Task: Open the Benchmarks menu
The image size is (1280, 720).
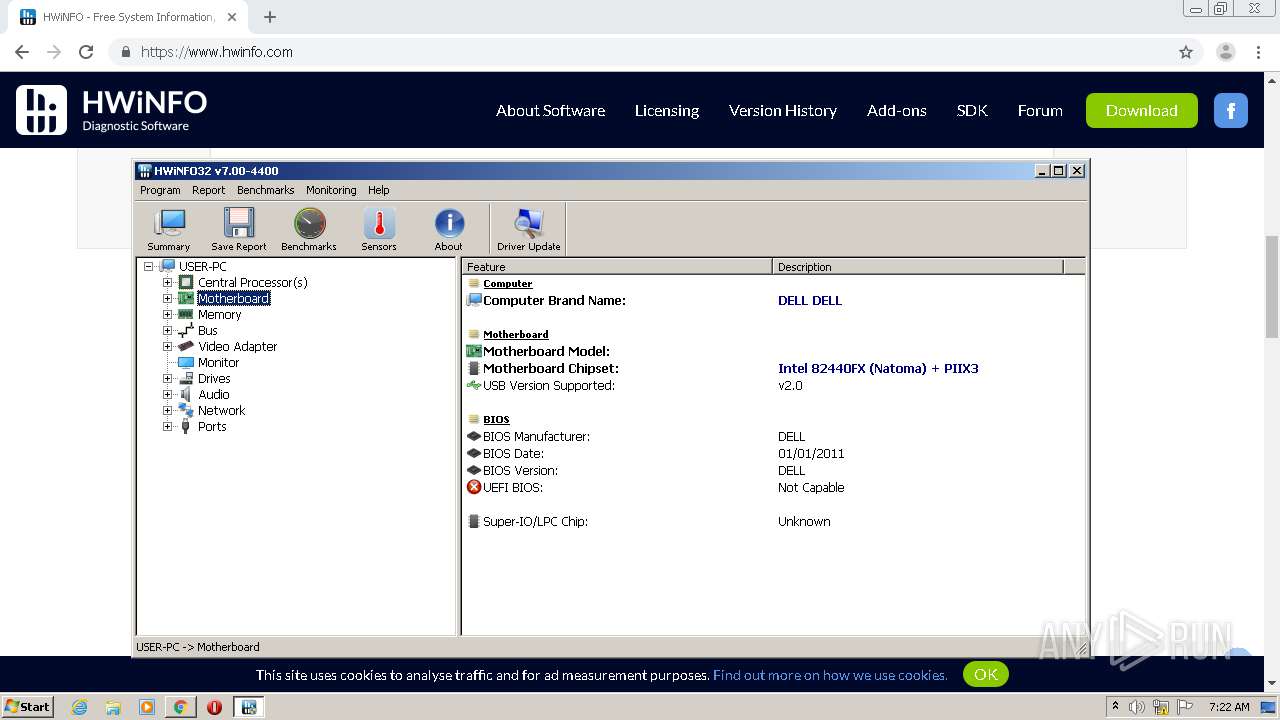Action: (x=266, y=190)
